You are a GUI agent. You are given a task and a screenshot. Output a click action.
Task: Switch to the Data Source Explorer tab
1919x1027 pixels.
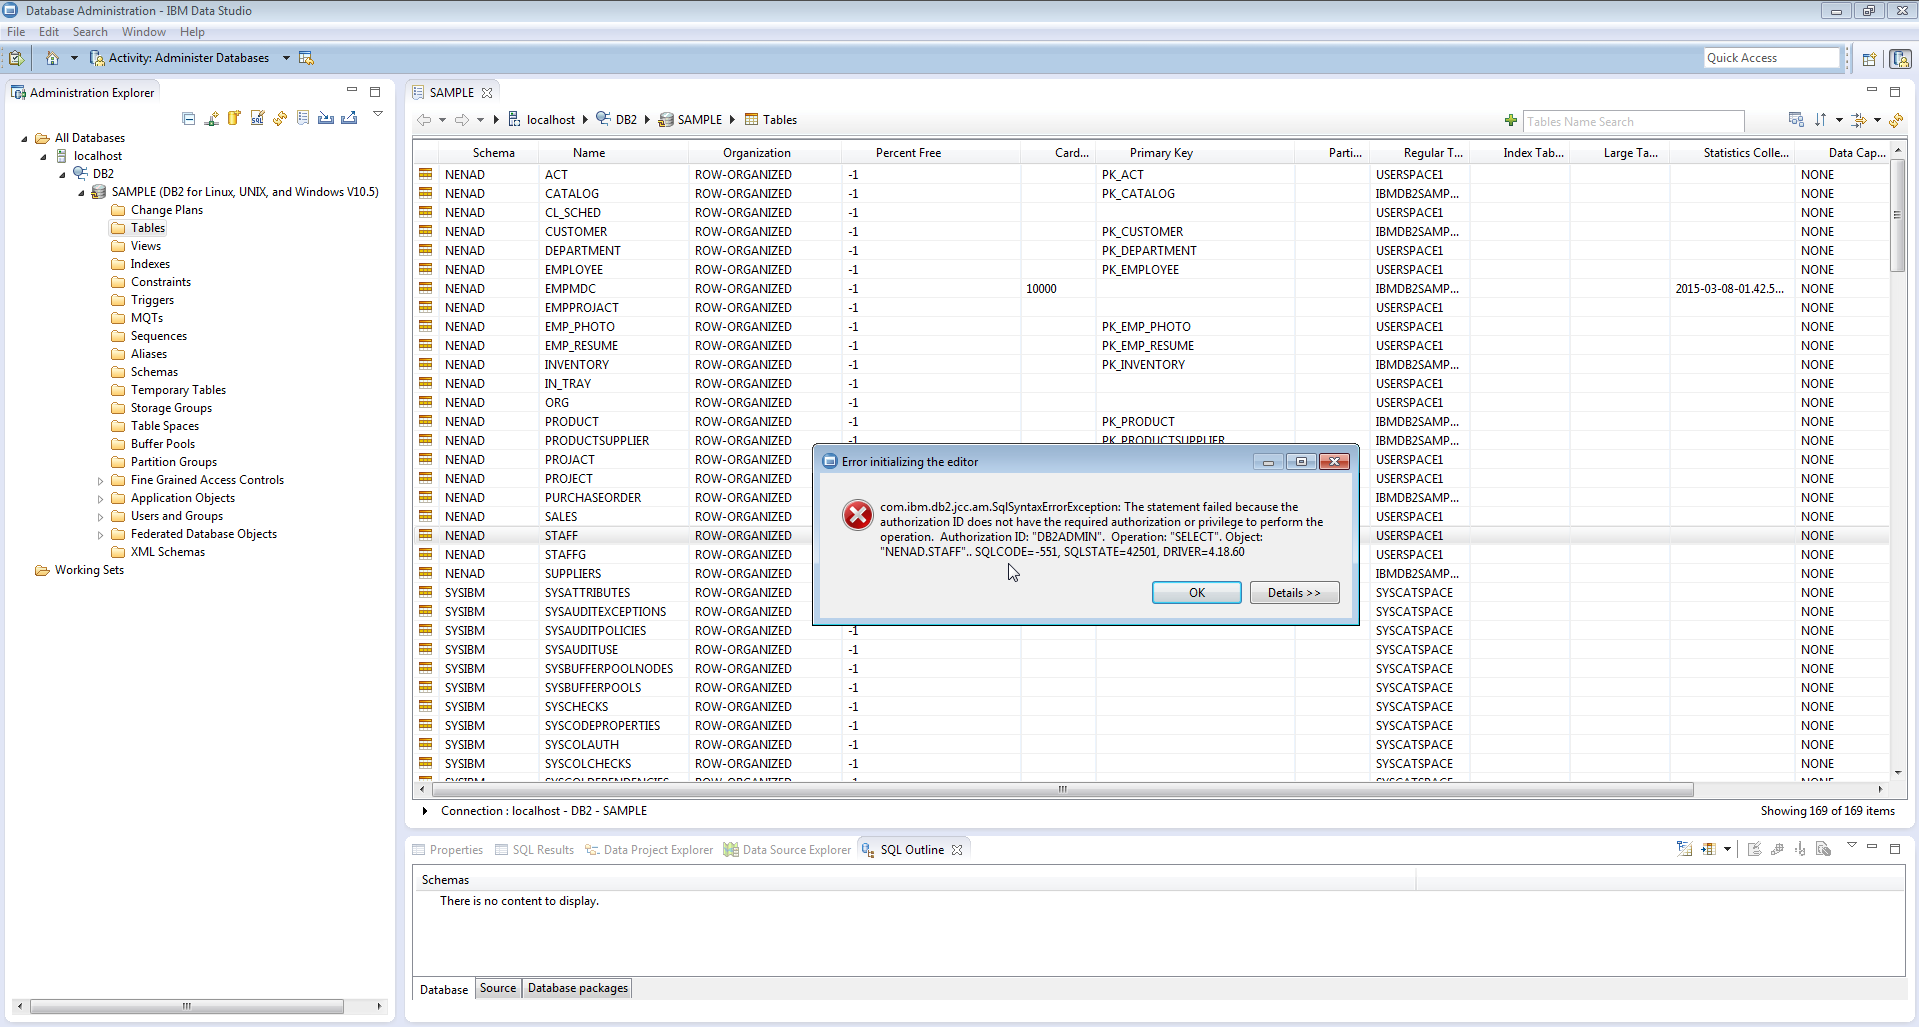[787, 850]
